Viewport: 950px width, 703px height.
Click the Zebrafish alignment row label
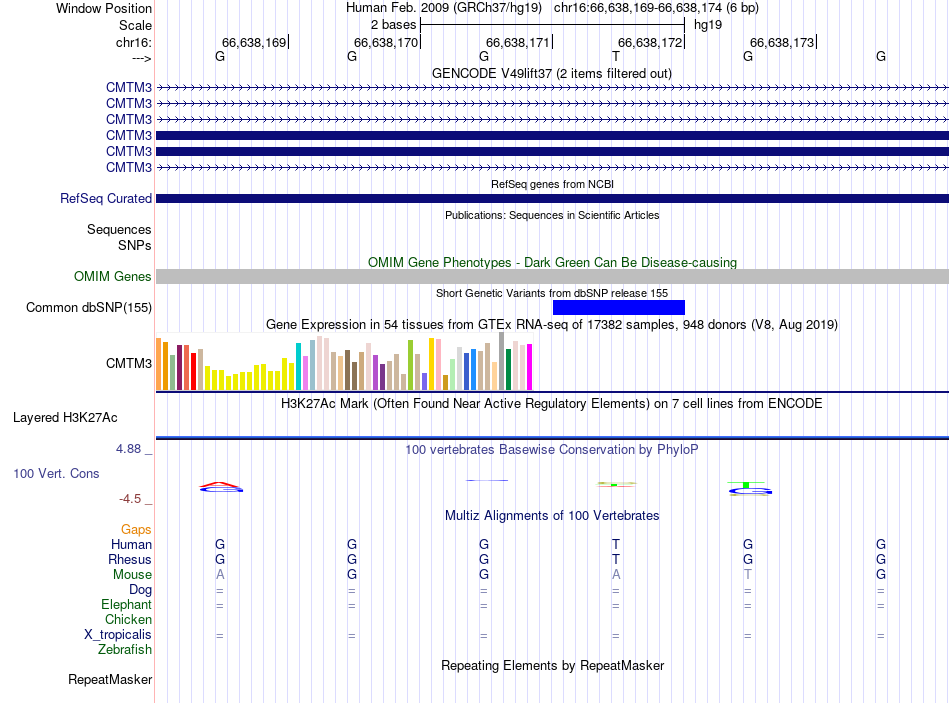point(125,649)
